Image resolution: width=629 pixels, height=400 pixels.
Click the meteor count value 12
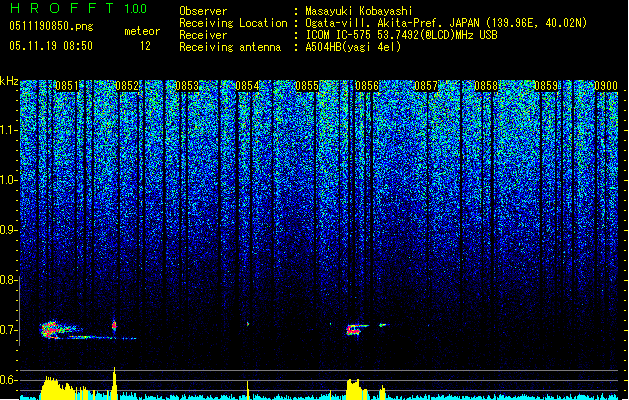click(145, 46)
